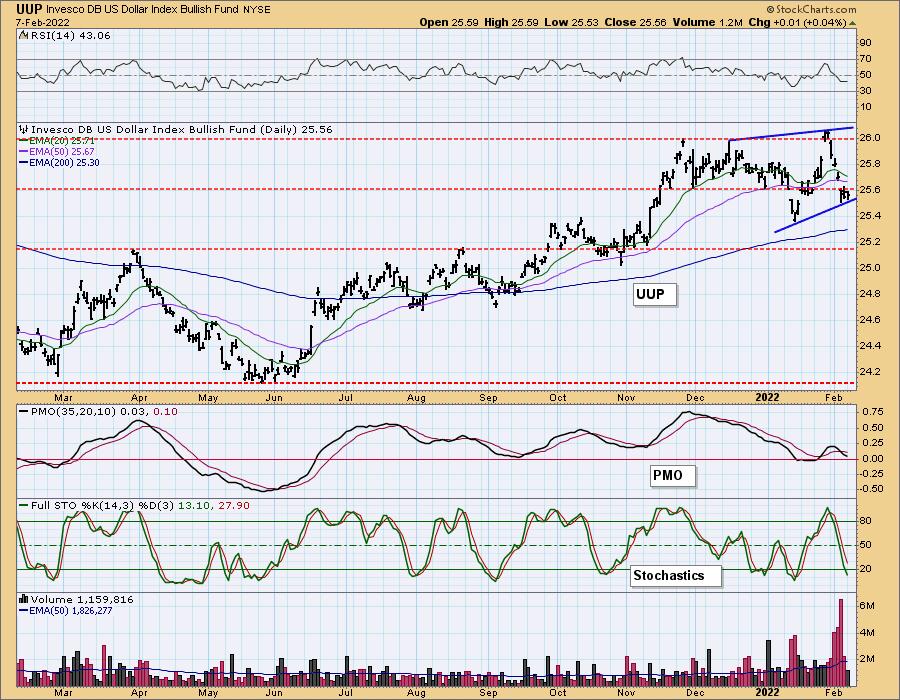This screenshot has height=700, width=900.
Task: Click the EMA(50) 1,826,277 volume legend
Action: point(71,611)
